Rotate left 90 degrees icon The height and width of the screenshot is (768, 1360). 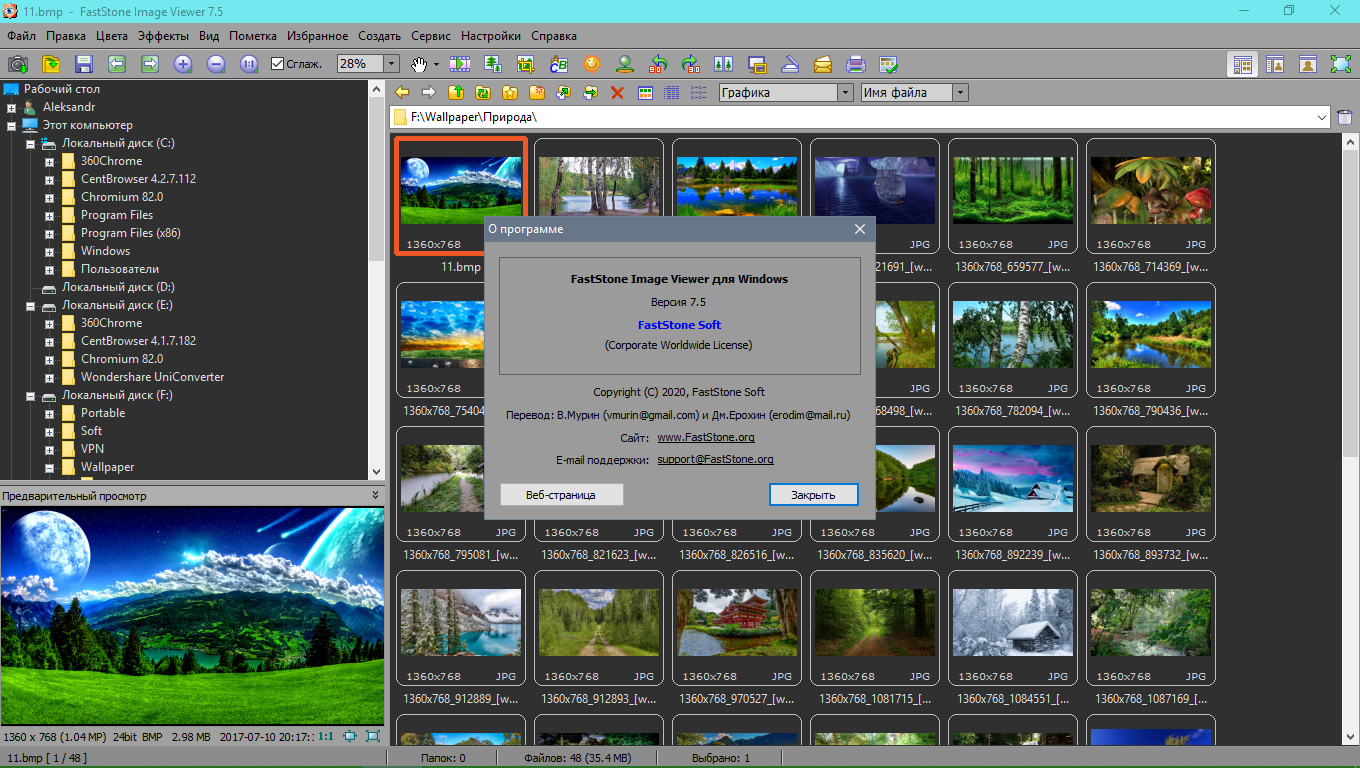tap(658, 64)
